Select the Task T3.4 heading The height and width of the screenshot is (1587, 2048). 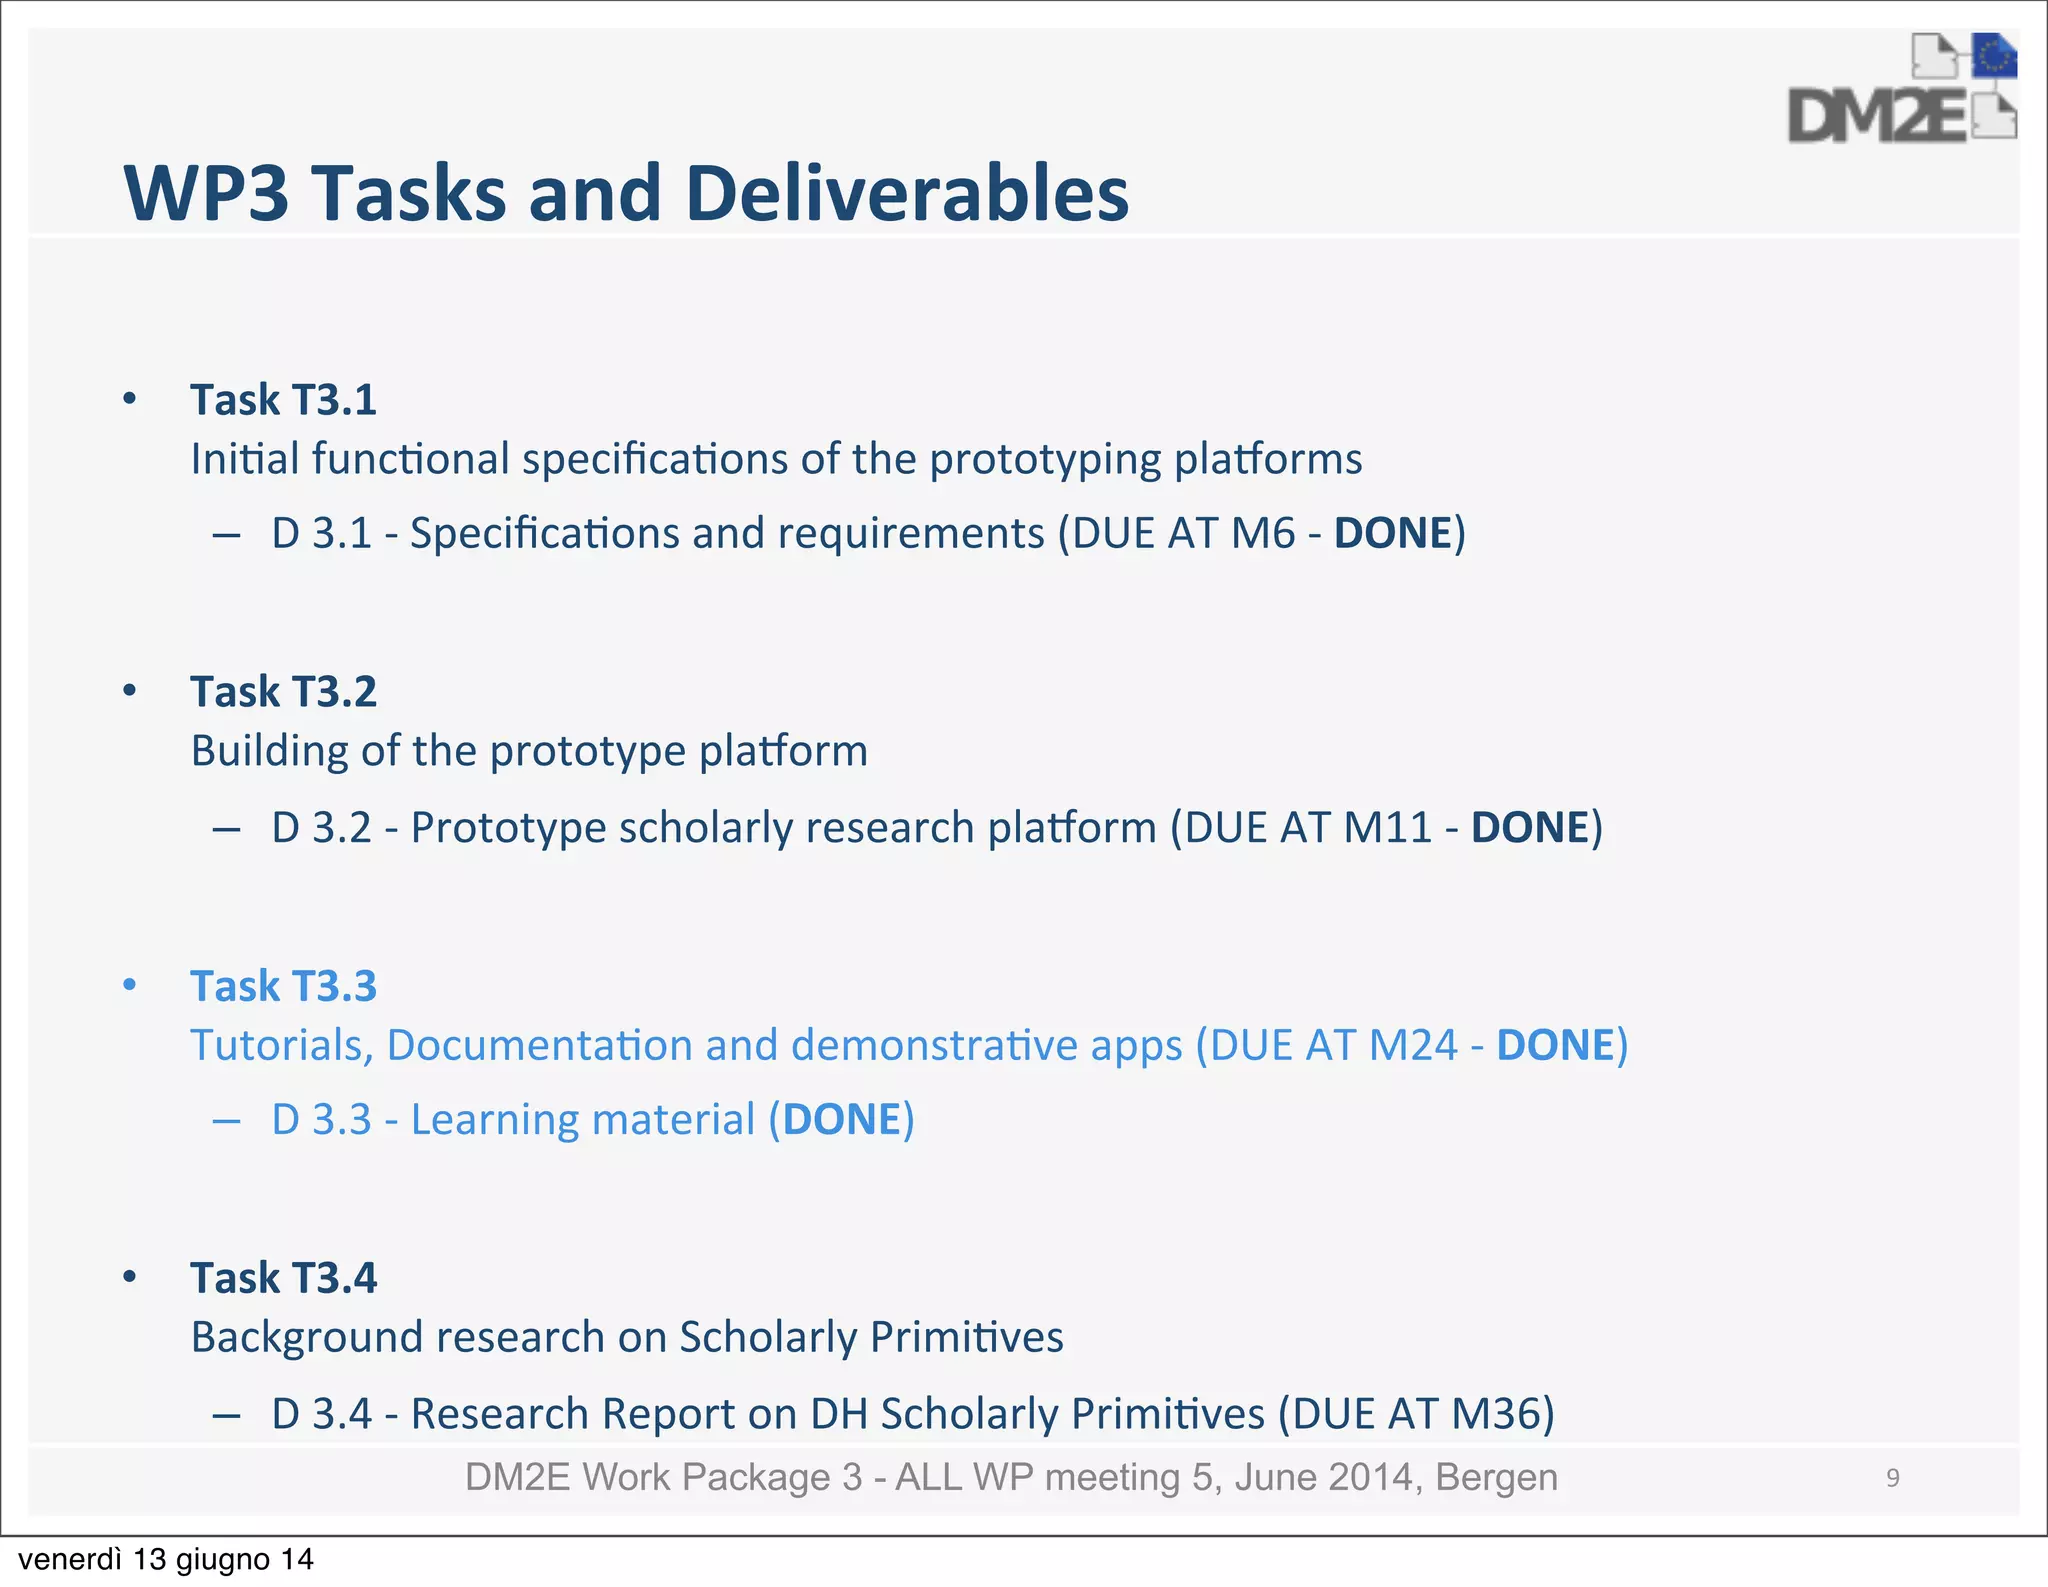pos(284,1278)
